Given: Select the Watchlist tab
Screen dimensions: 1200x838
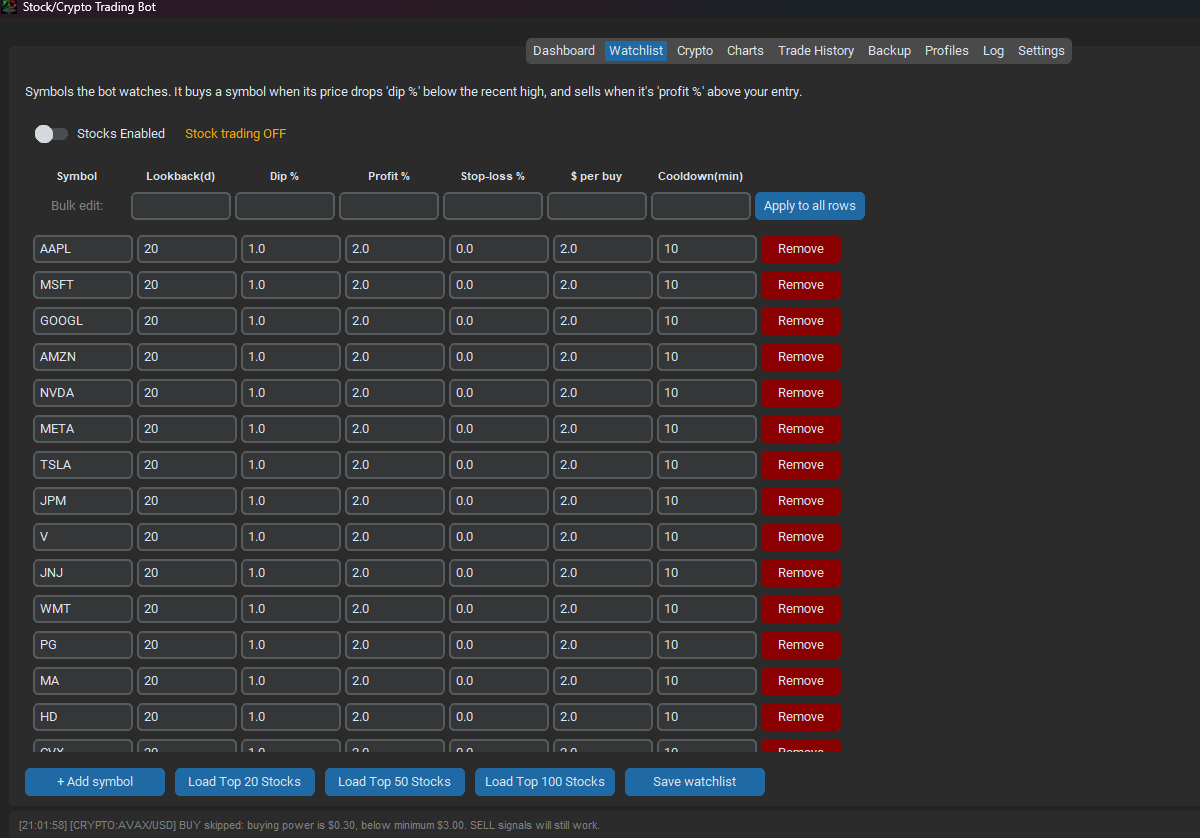Looking at the screenshot, I should point(636,51).
